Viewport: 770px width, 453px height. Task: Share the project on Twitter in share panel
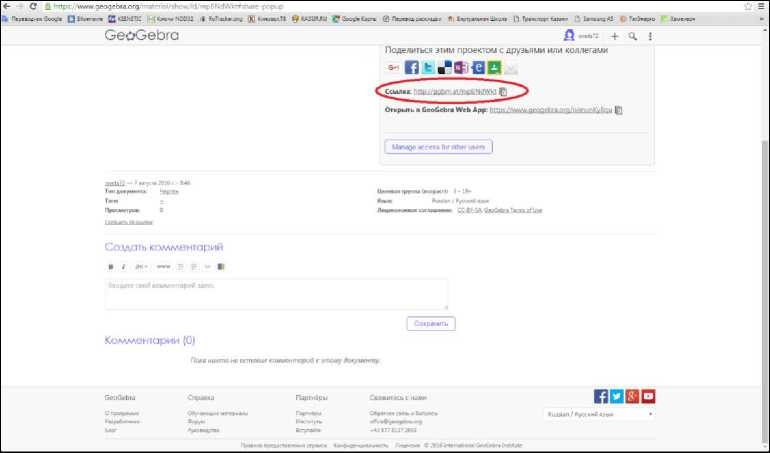pos(428,67)
